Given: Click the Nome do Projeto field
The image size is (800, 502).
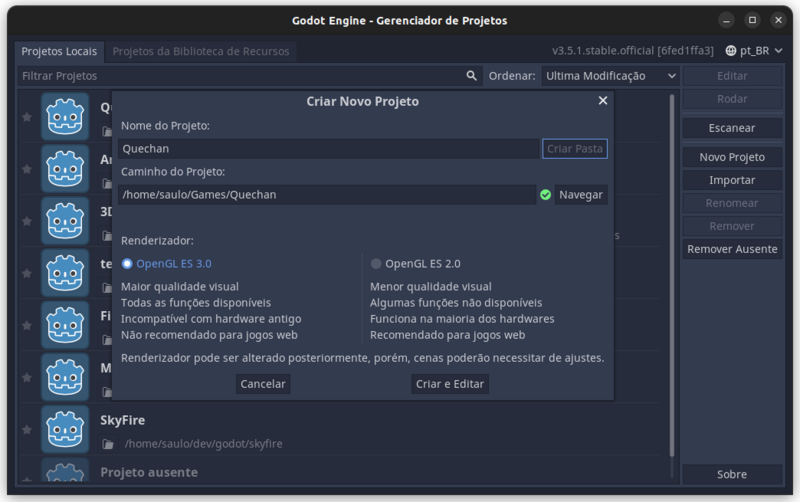Looking at the screenshot, I should coord(329,149).
